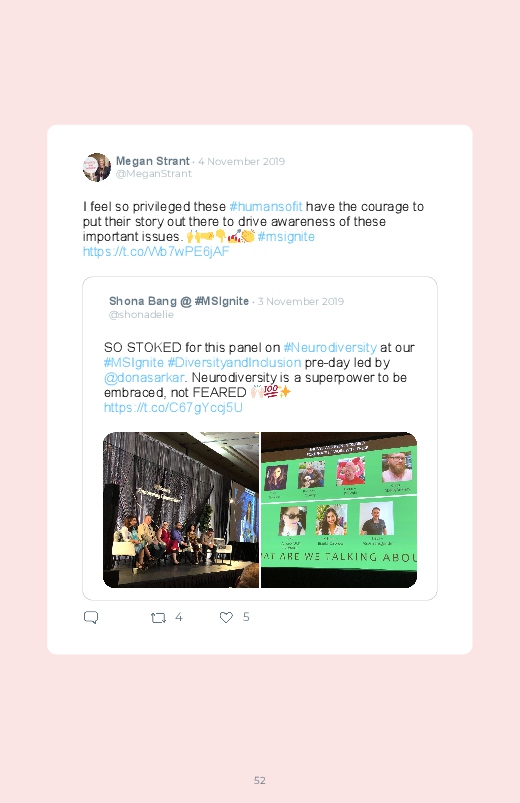Follow the t.co/C67gYccj5U link
This screenshot has width=520, height=803.
click(x=173, y=408)
